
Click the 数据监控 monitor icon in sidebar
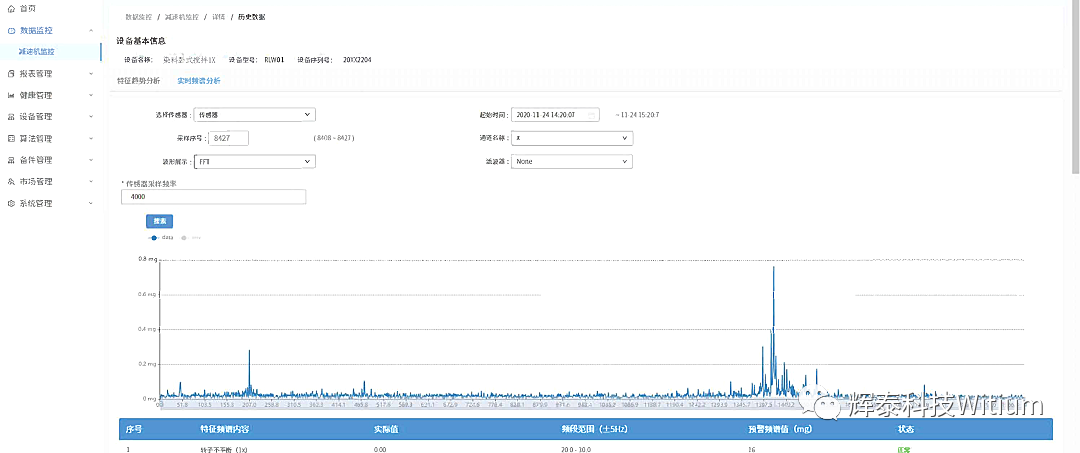point(10,31)
